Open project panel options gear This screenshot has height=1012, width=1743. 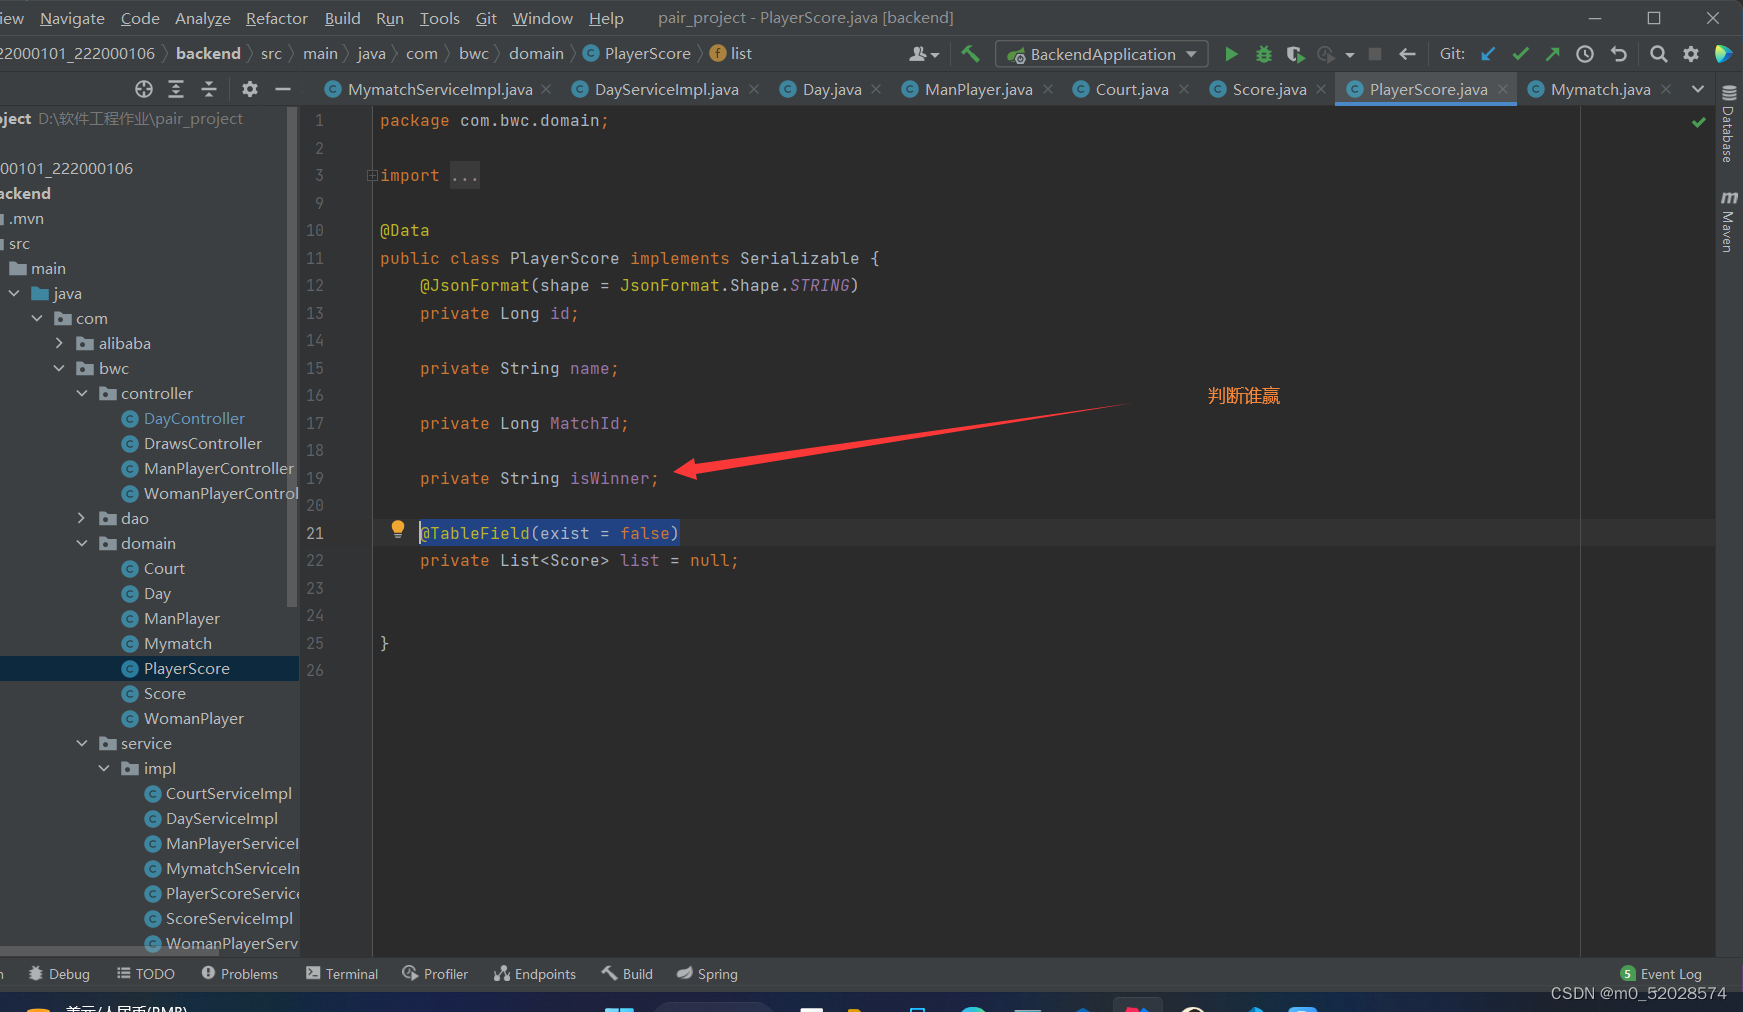tap(250, 89)
